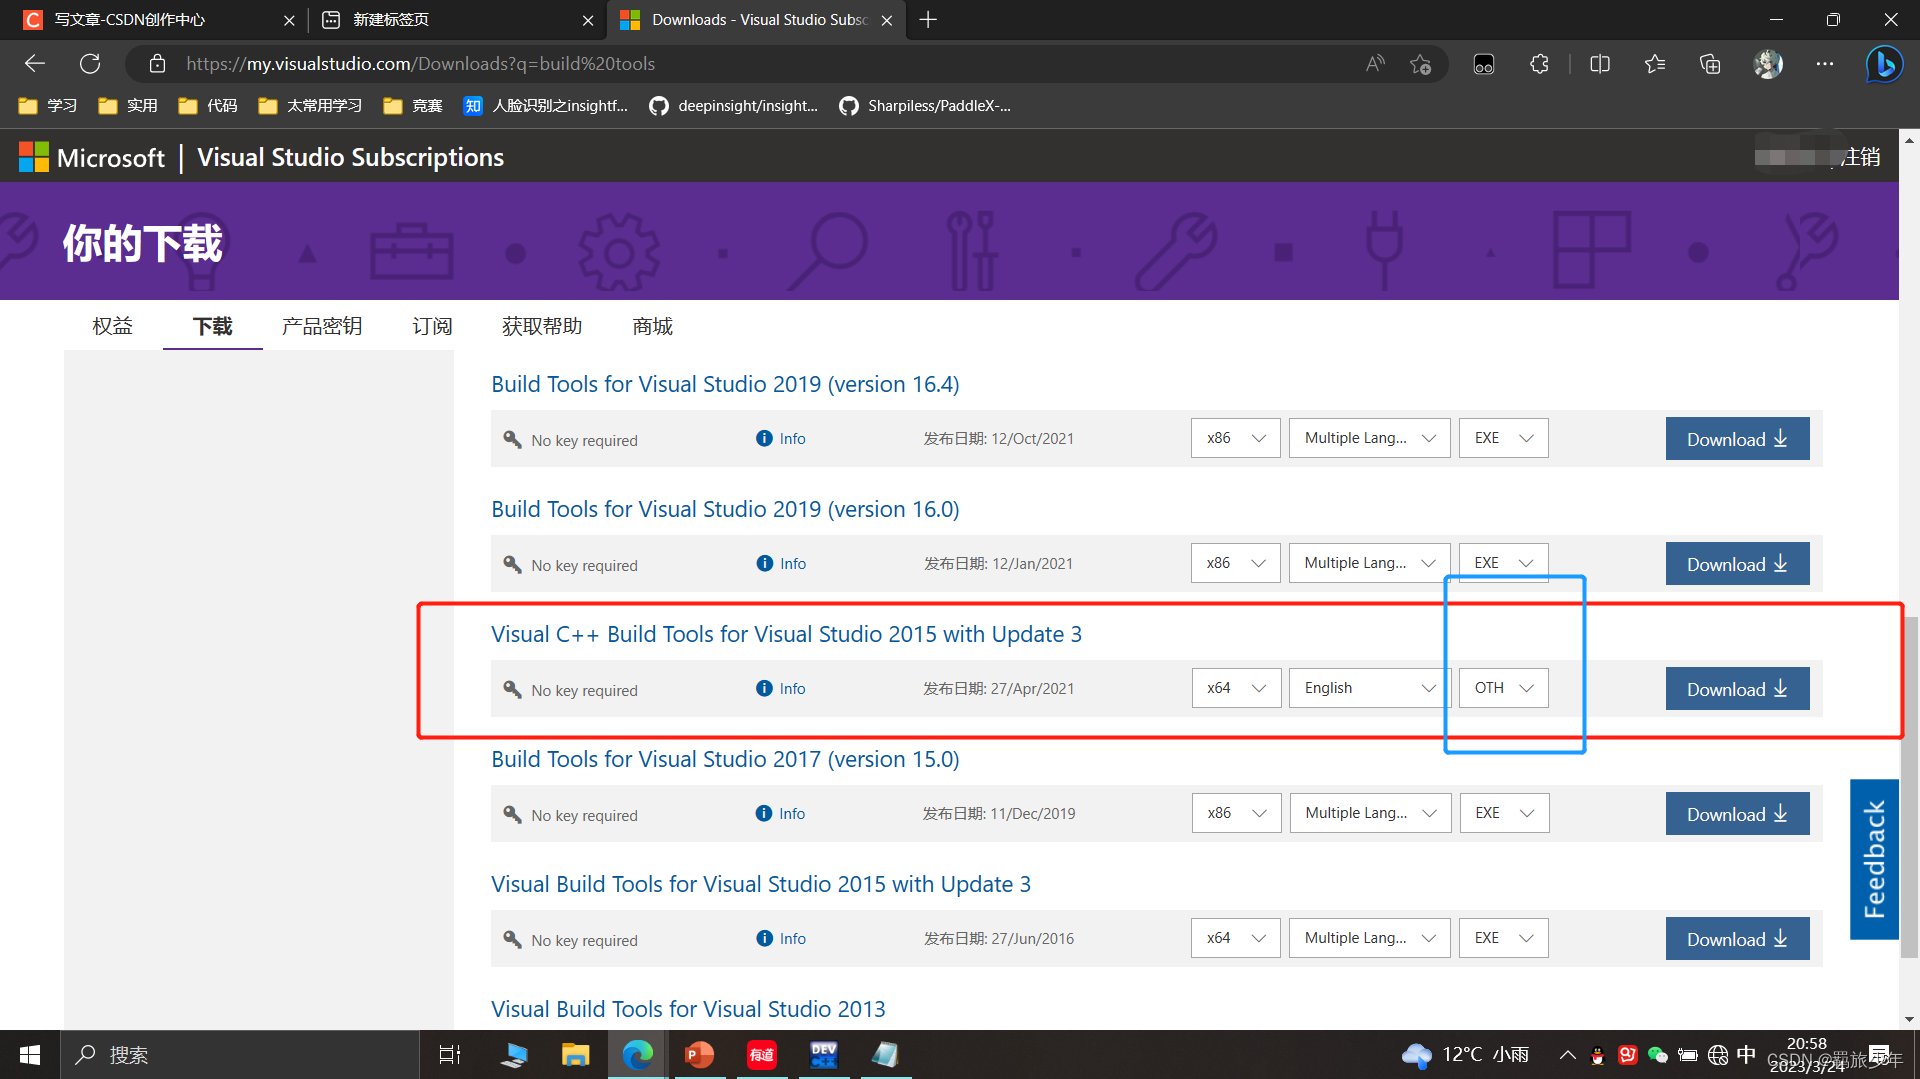Open x86 architecture dropdown for version 16.0

[1236, 563]
